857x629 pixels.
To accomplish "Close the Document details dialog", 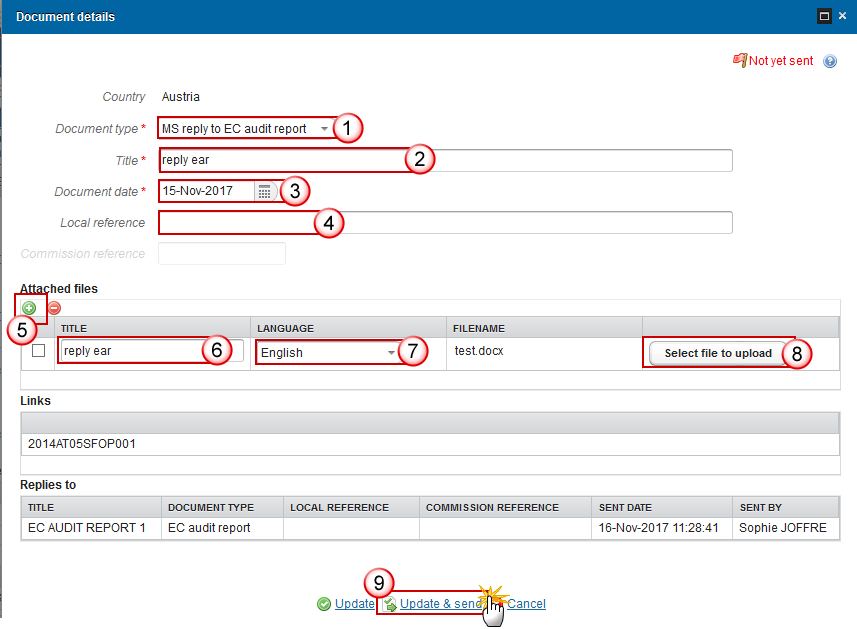I will point(844,16).
